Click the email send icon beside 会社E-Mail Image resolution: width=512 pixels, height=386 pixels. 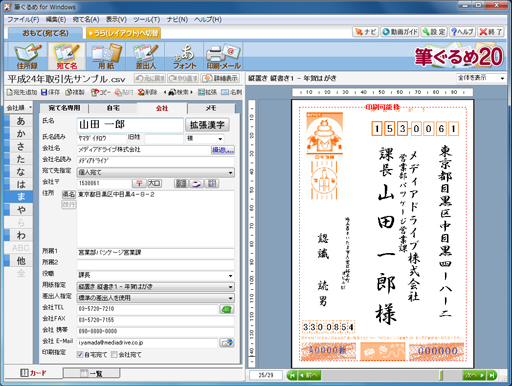pyautogui.click(x=227, y=342)
